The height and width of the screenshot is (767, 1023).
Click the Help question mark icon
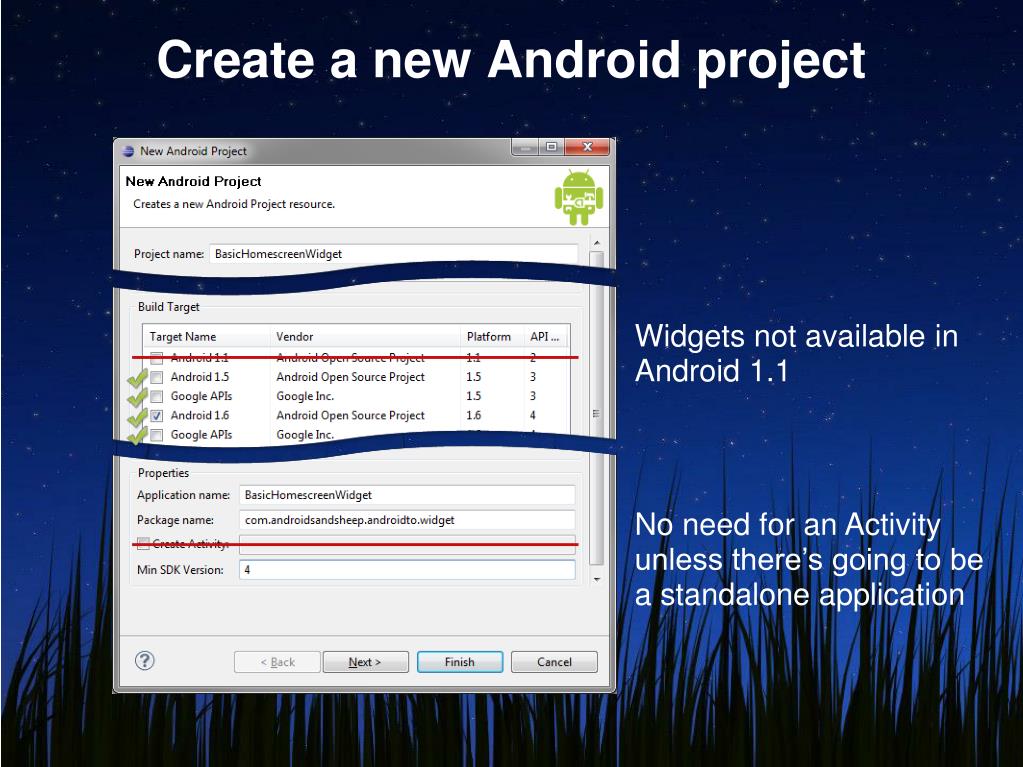pos(144,661)
